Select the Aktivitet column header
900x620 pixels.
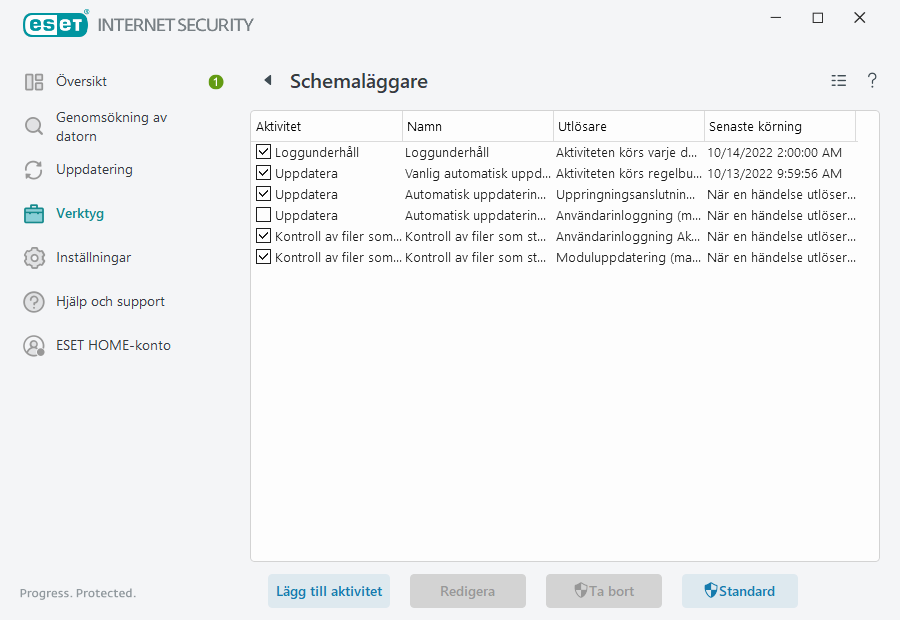(327, 126)
